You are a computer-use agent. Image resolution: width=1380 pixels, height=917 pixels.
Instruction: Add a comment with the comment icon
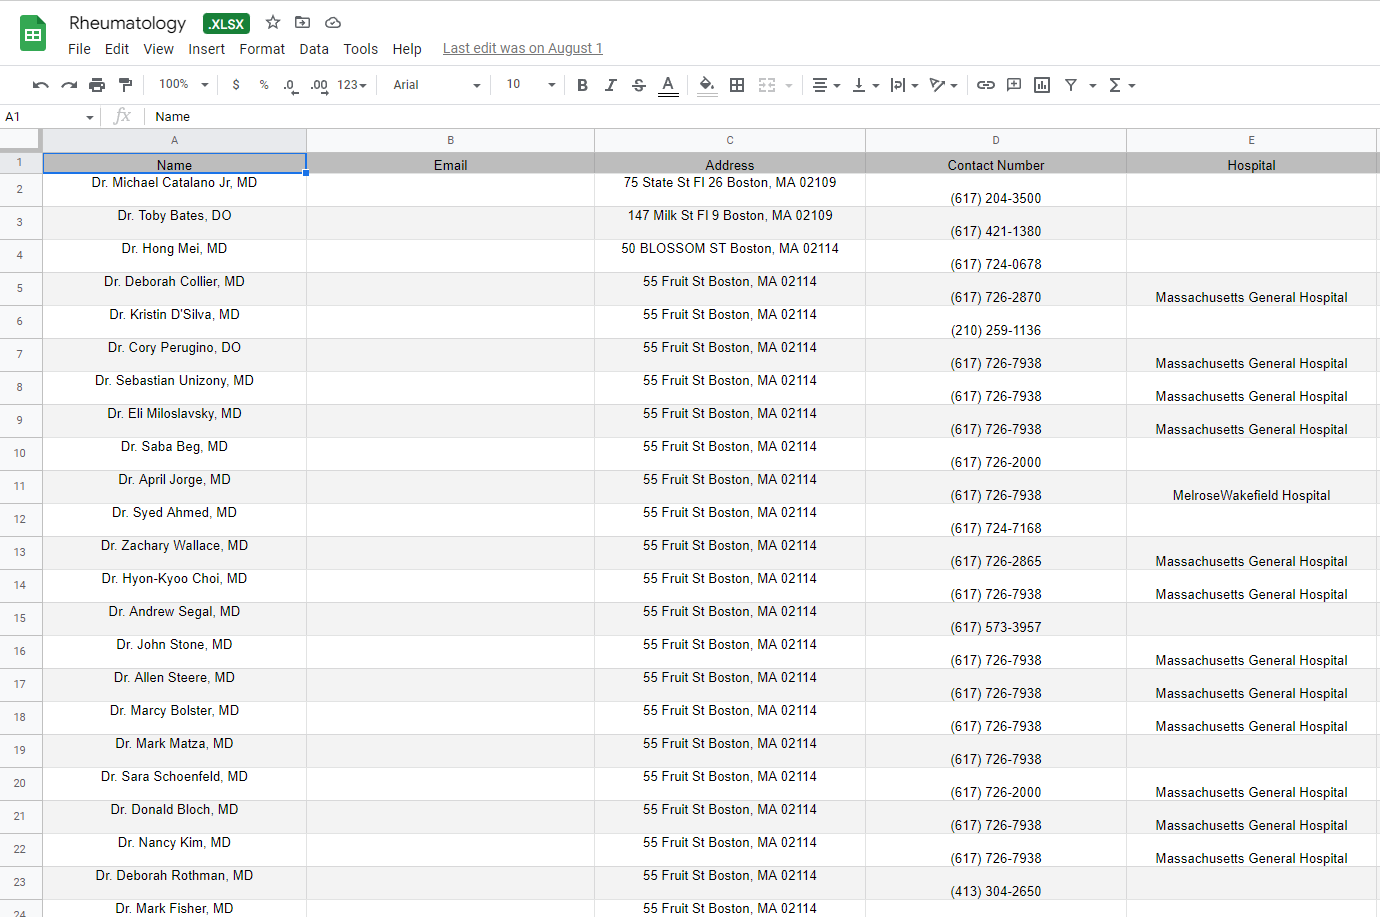coord(1014,85)
